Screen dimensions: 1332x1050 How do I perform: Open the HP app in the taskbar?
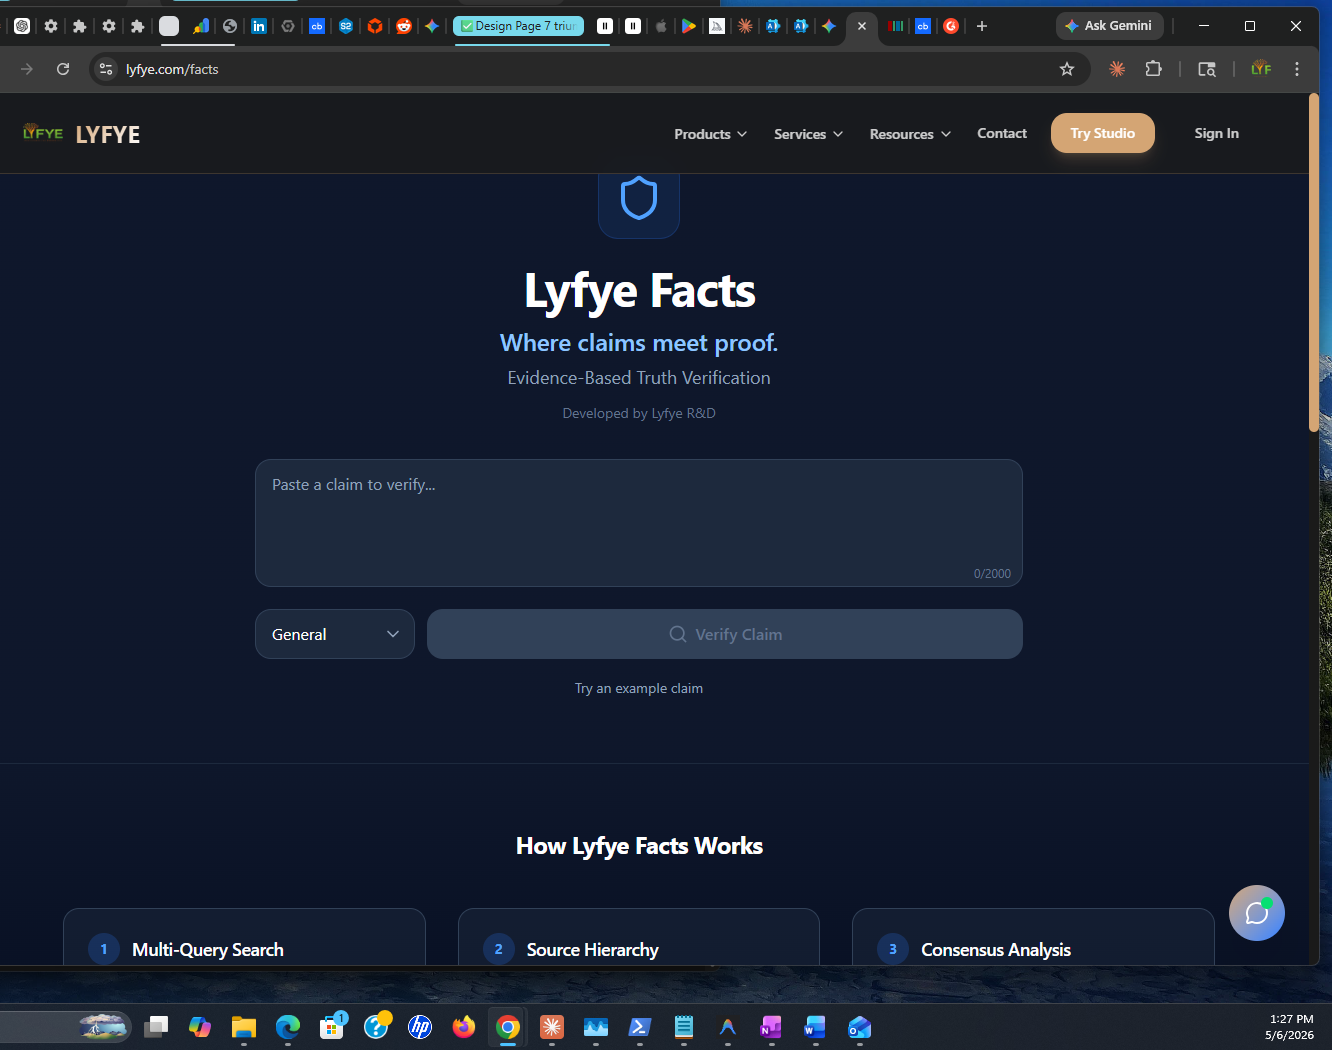point(420,1027)
